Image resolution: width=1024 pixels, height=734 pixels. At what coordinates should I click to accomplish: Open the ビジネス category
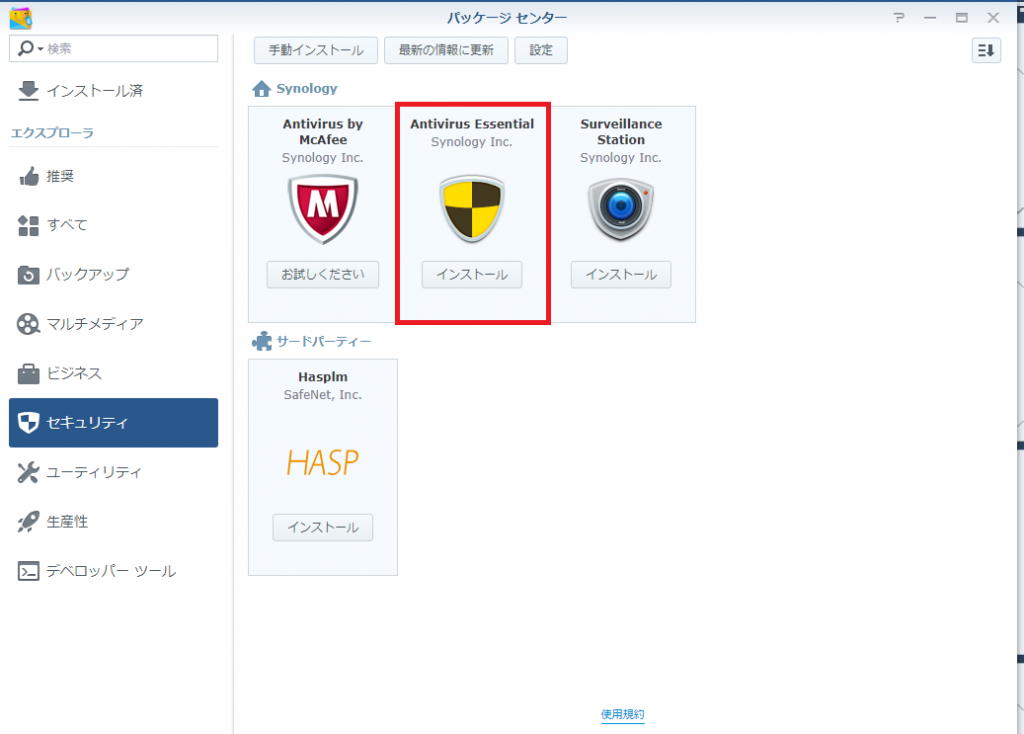pyautogui.click(x=114, y=374)
